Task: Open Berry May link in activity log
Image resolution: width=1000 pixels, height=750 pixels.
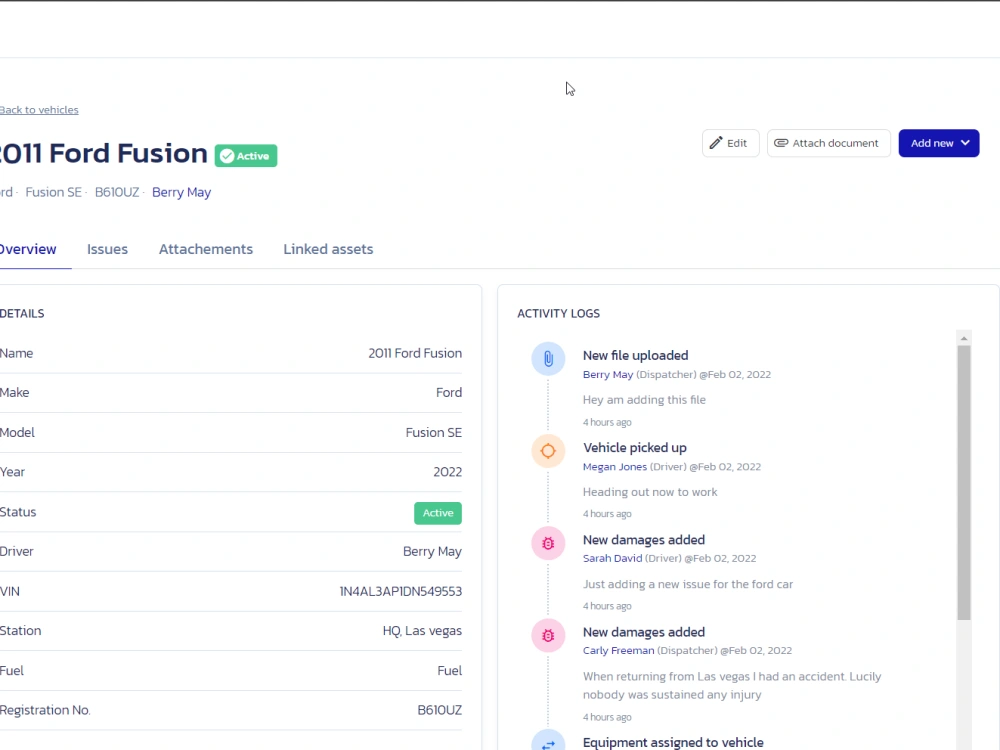Action: tap(608, 374)
